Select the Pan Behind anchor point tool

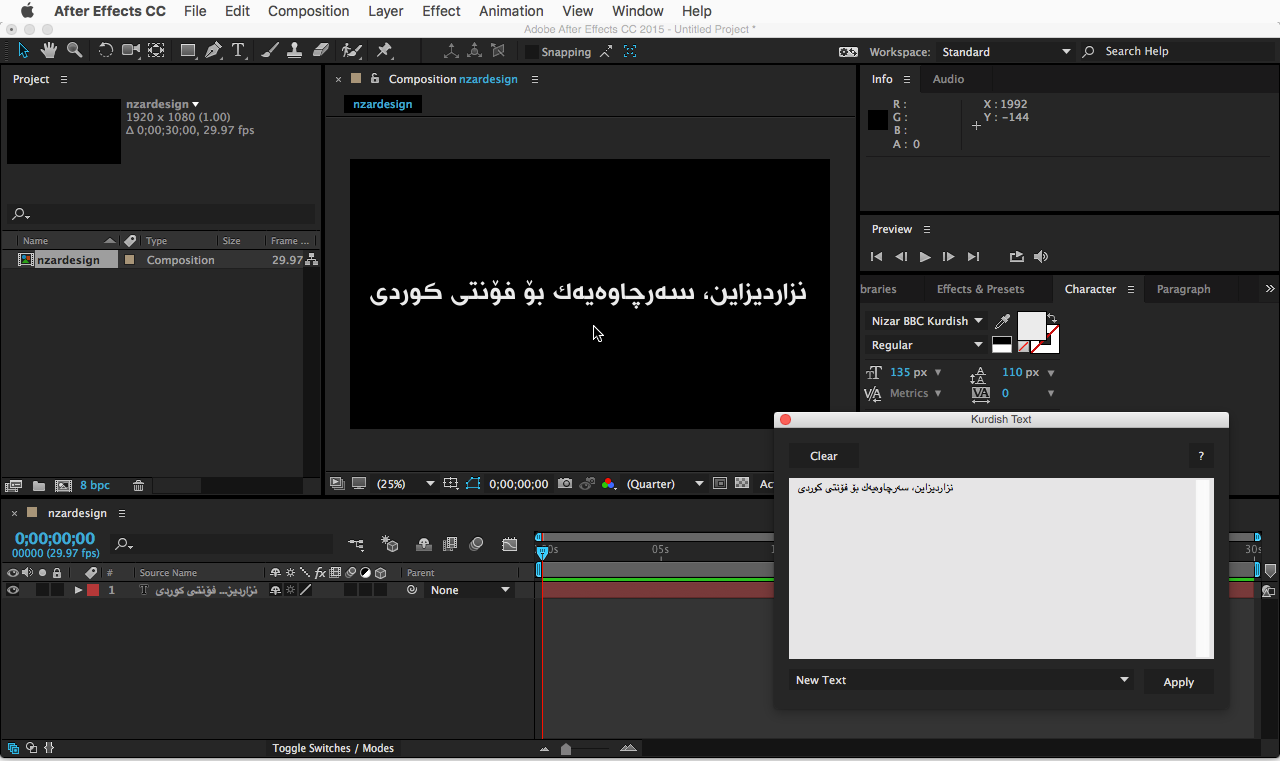157,50
